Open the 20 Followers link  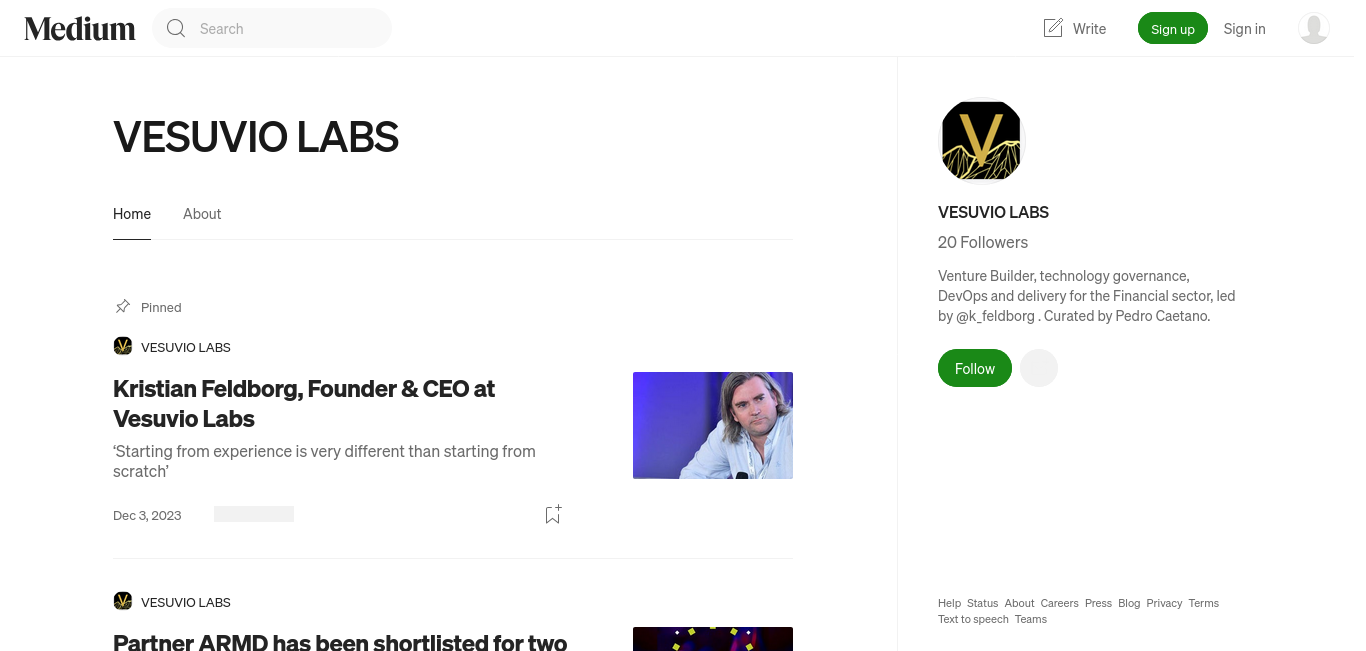pyautogui.click(x=983, y=242)
